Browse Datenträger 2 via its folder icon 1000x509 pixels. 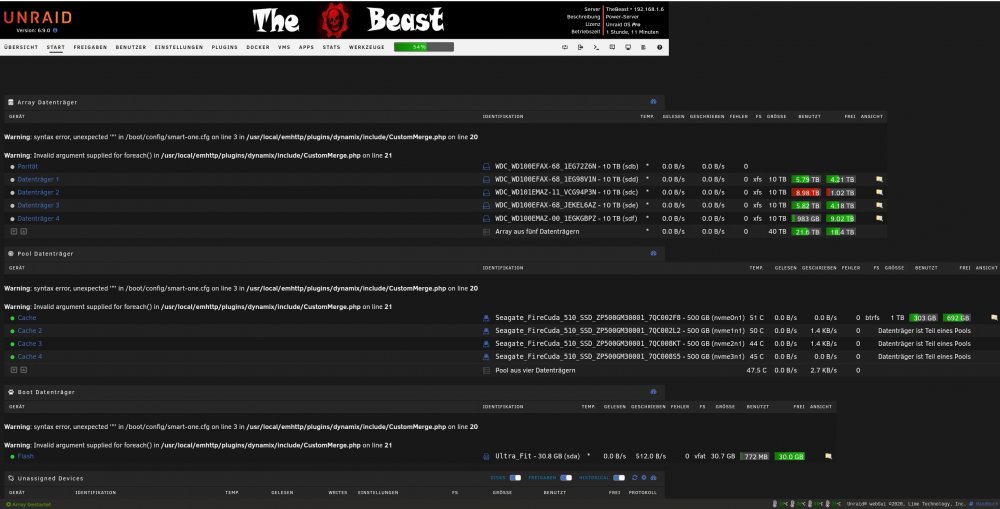tap(879, 192)
